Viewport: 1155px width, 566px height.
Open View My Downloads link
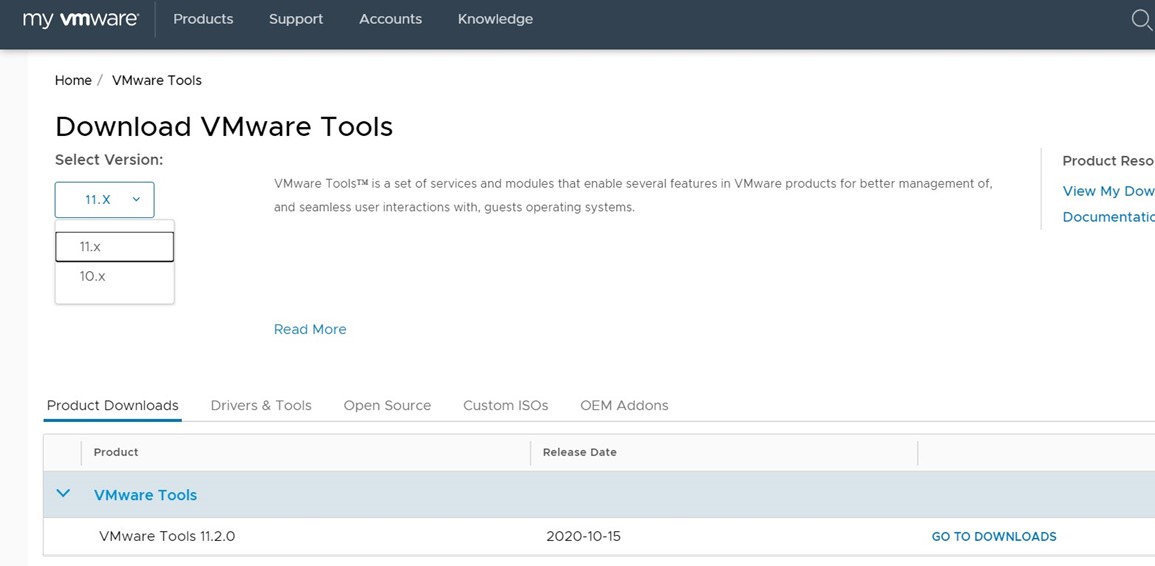(1107, 191)
